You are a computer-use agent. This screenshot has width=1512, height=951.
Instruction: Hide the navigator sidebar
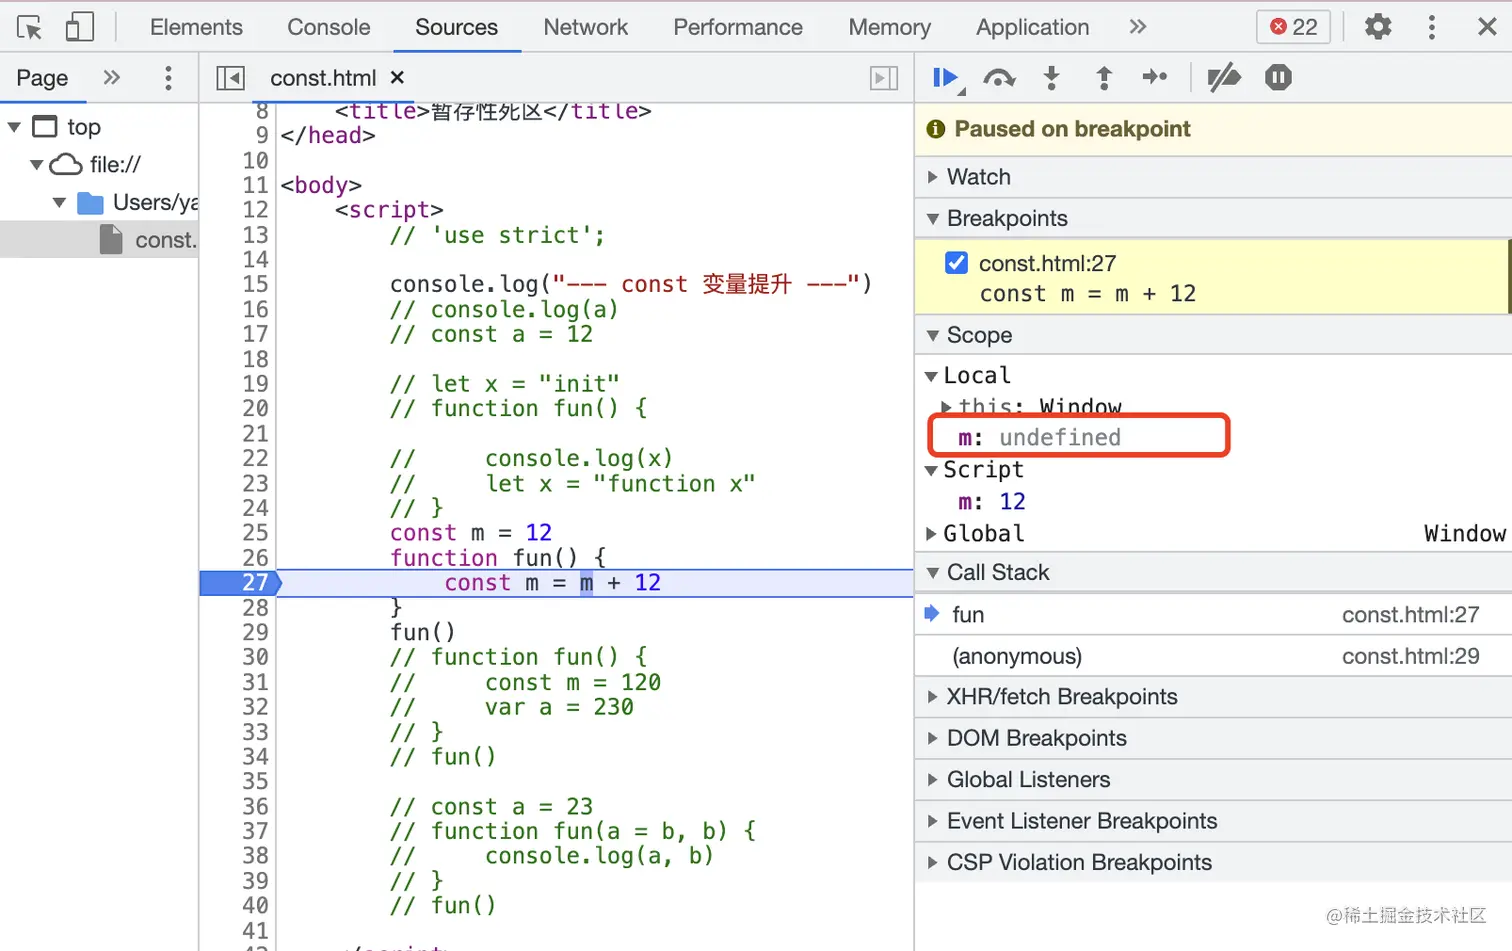pos(230,77)
